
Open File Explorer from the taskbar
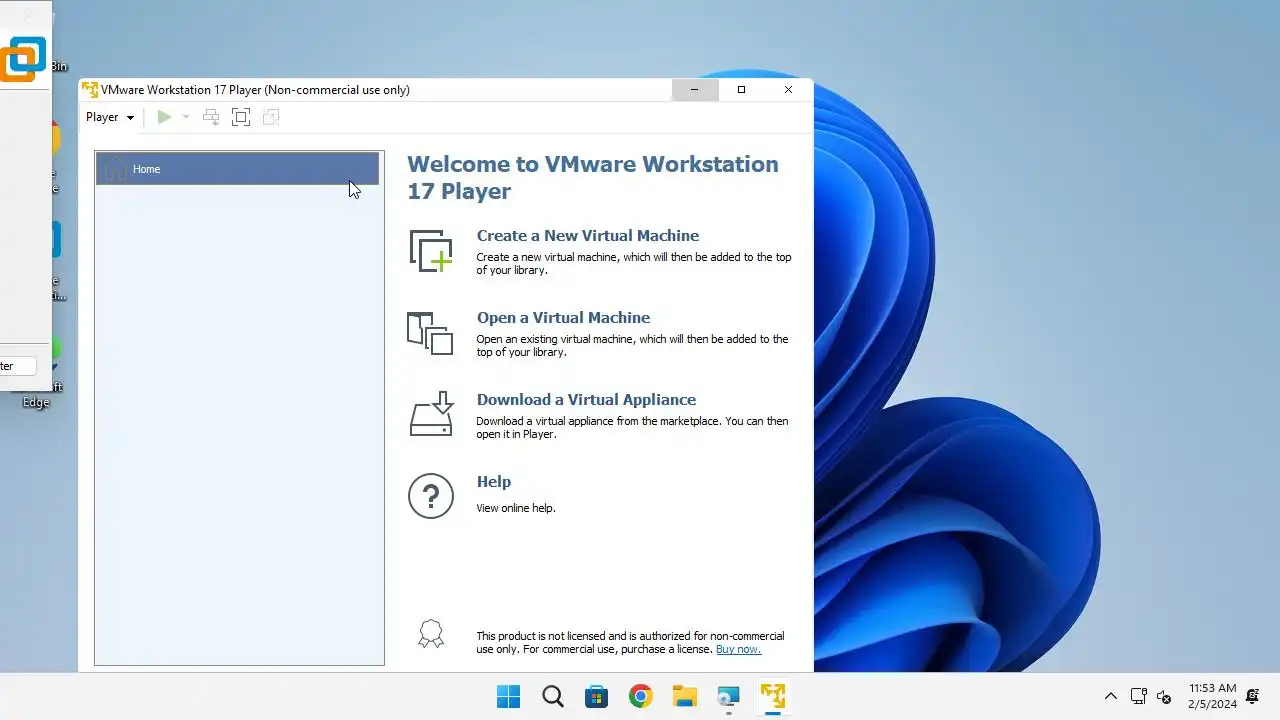click(x=685, y=697)
